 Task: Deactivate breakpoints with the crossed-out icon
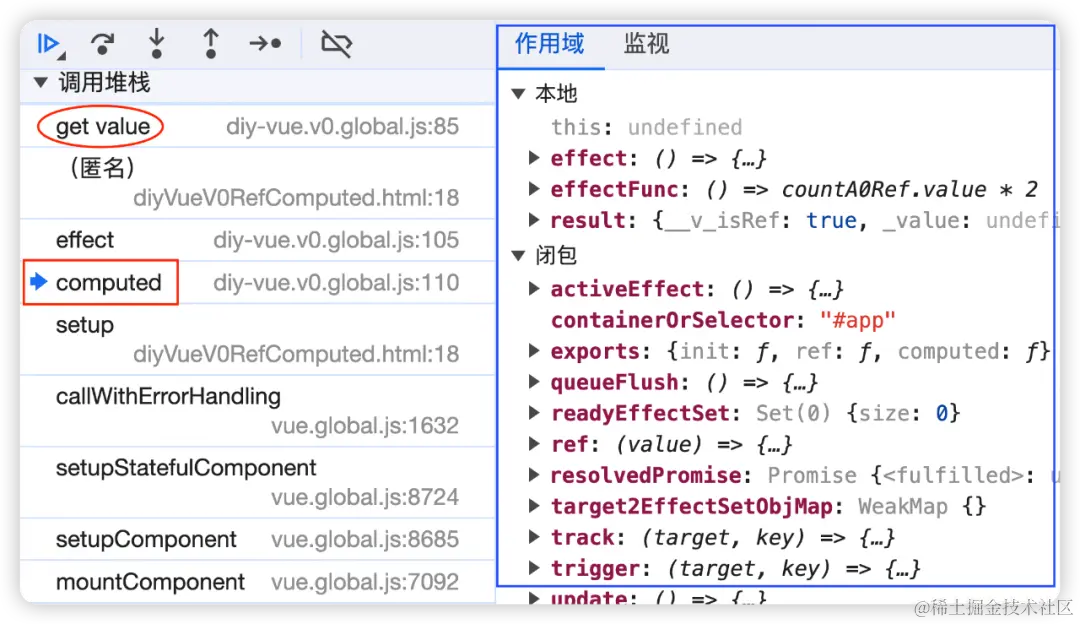pyautogui.click(x=337, y=44)
